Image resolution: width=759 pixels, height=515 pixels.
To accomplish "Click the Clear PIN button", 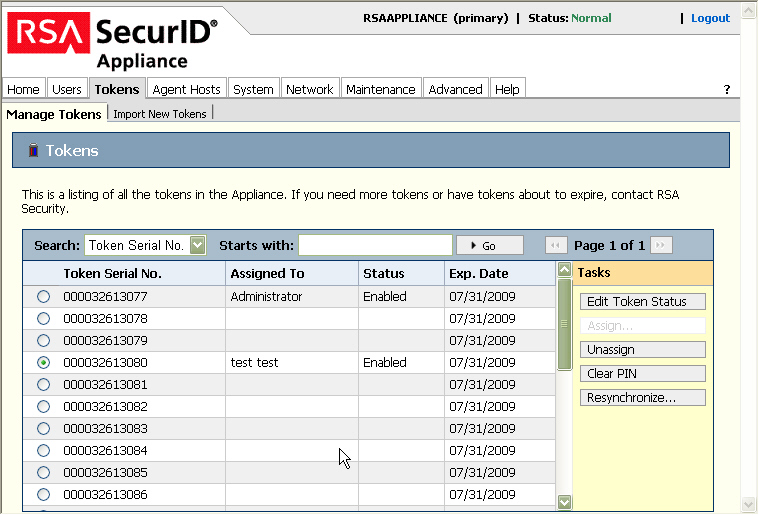I will click(x=643, y=374).
